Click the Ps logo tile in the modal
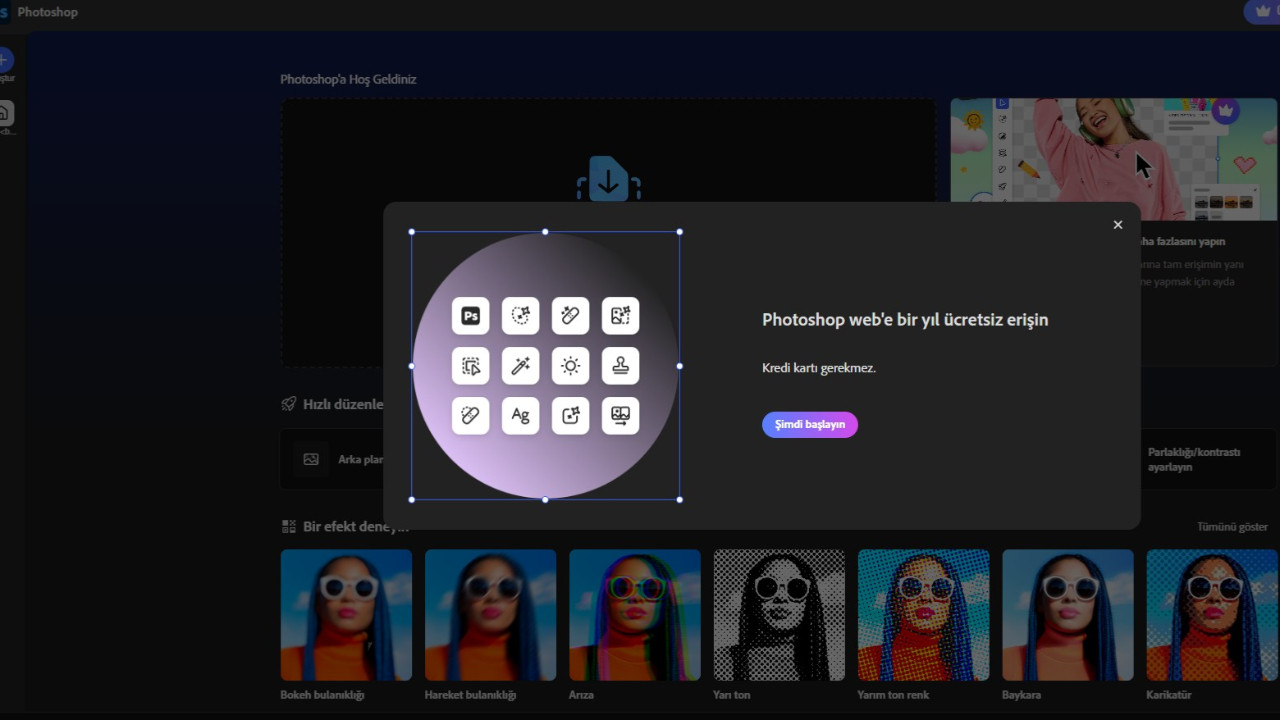 (x=470, y=316)
